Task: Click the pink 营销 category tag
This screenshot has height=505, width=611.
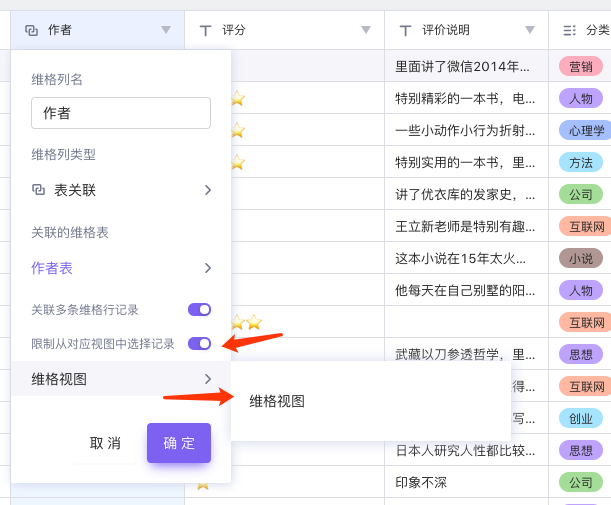Action: pos(580,67)
